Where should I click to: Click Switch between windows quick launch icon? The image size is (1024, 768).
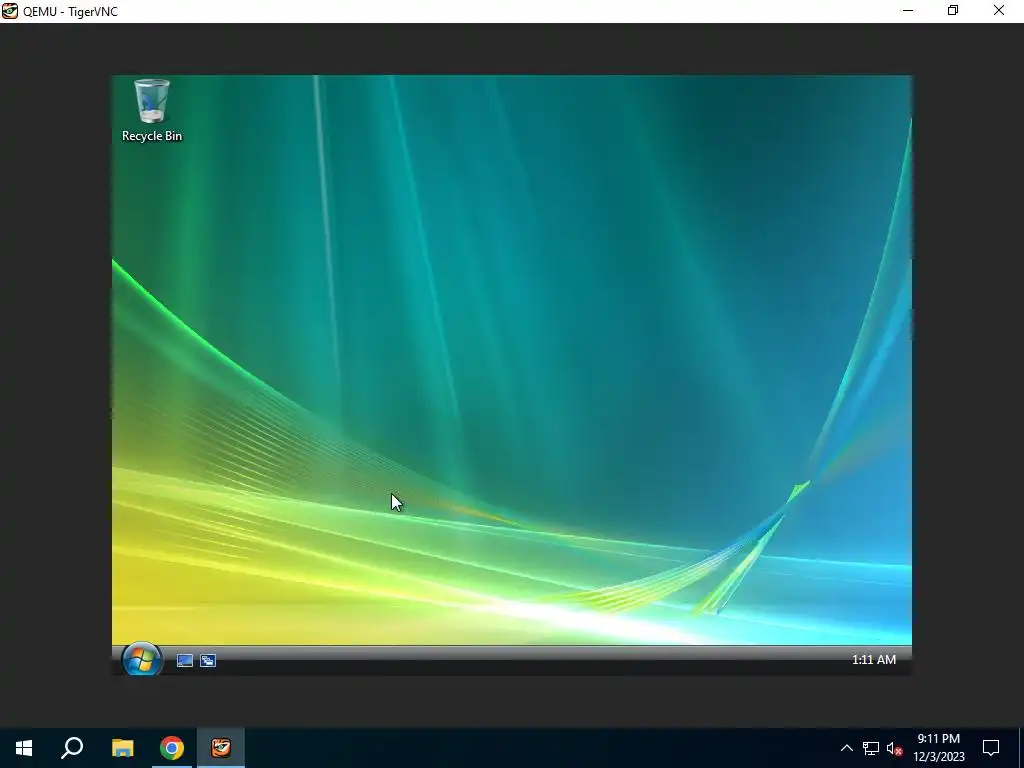[x=208, y=660]
